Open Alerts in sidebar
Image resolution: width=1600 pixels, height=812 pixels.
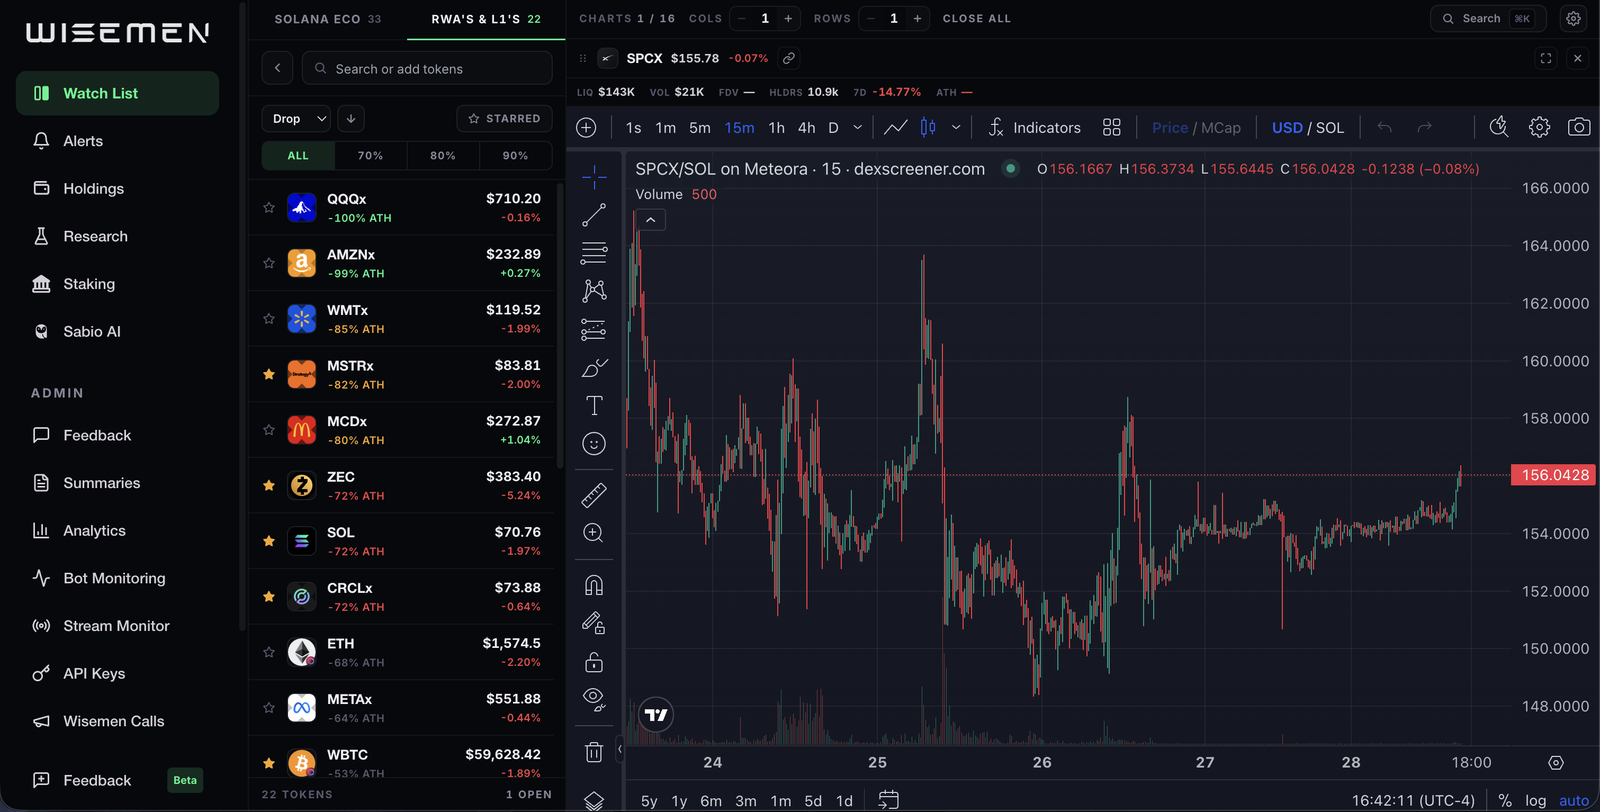tap(118, 141)
